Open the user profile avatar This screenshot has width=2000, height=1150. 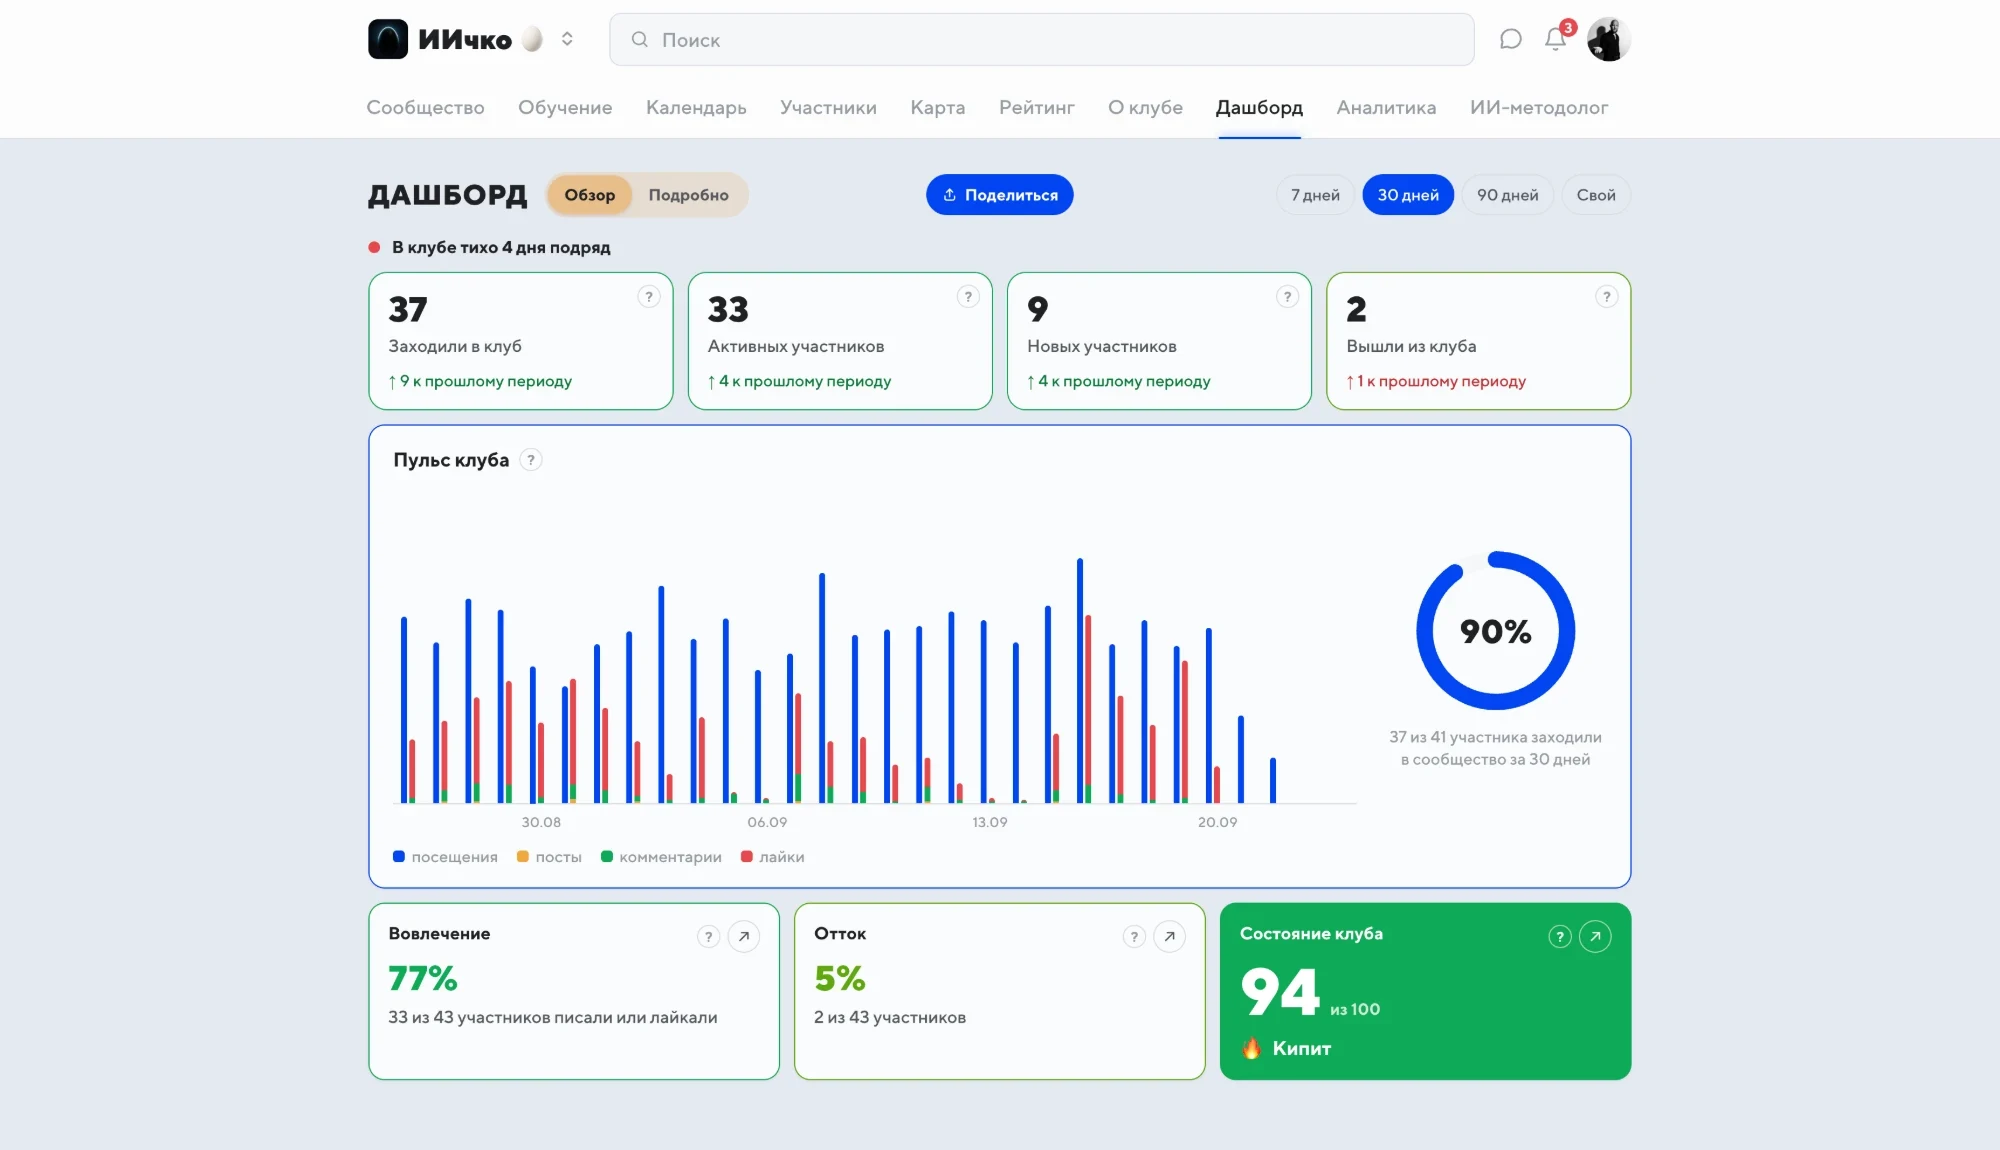pyautogui.click(x=1609, y=39)
